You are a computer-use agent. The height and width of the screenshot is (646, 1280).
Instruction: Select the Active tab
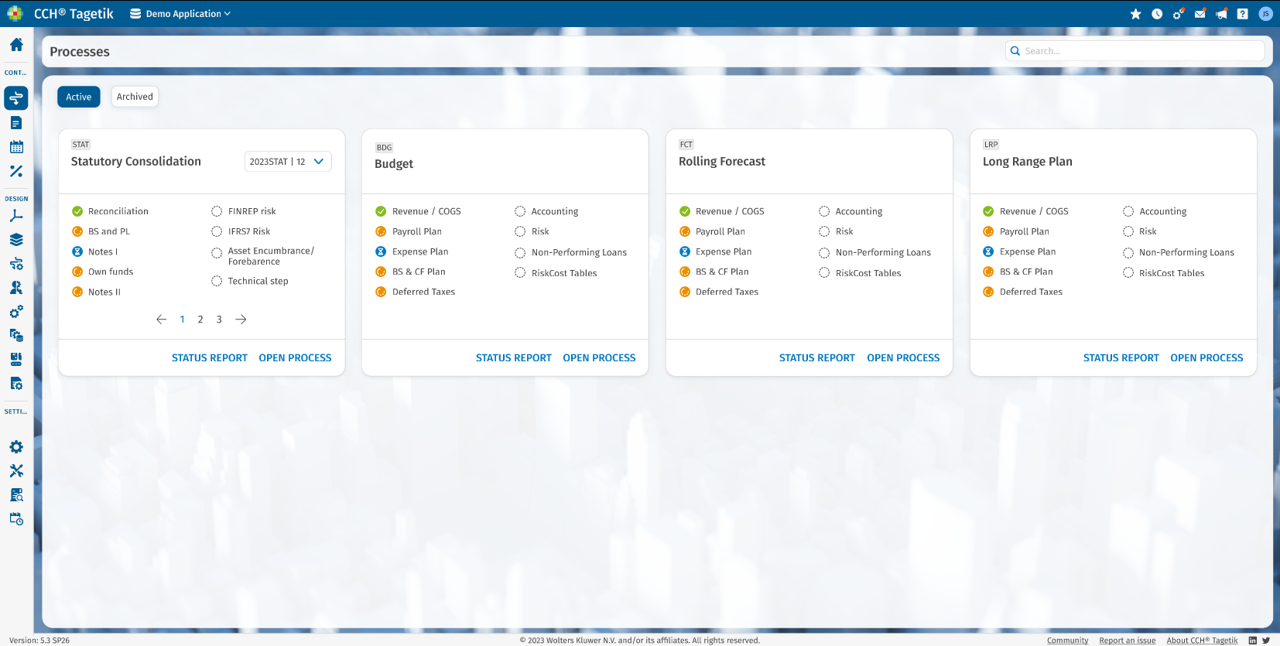78,97
